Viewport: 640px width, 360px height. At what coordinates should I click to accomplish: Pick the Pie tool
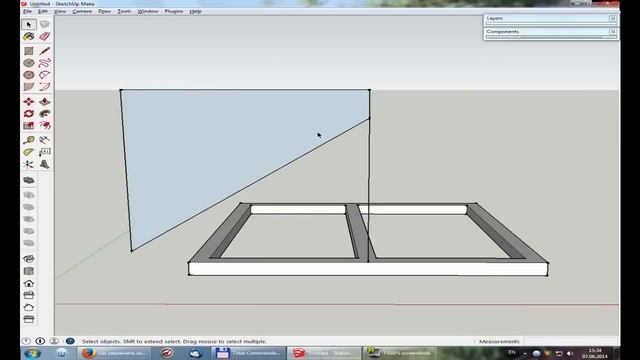click(x=29, y=87)
